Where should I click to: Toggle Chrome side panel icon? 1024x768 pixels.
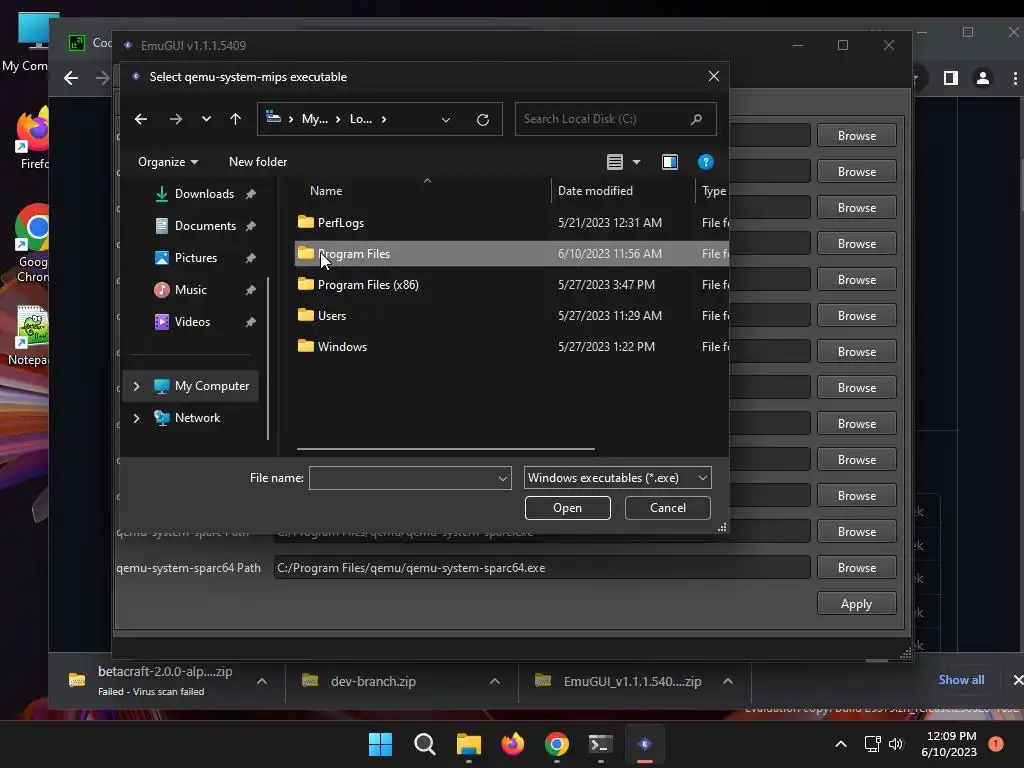(x=951, y=78)
